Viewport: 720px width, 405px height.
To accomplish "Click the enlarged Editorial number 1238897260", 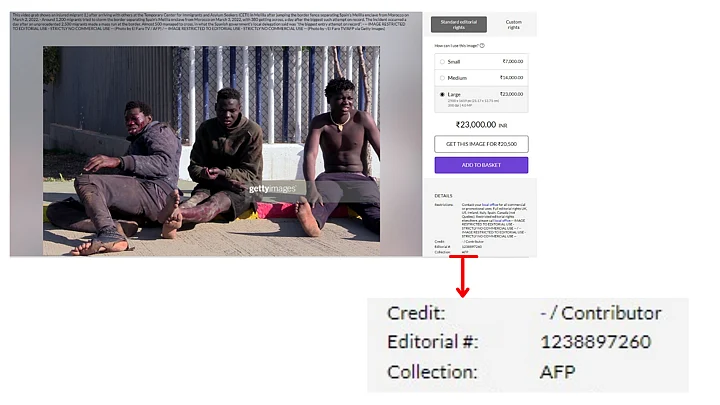I will point(596,342).
